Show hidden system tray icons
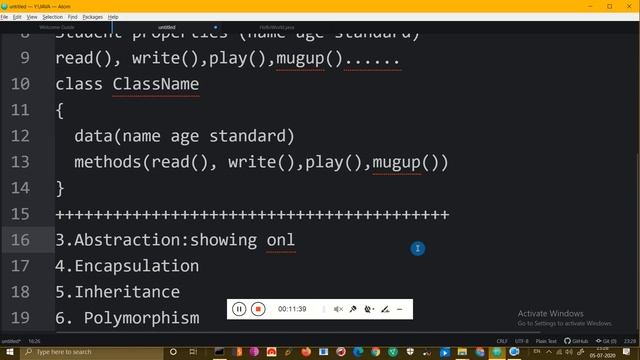640x360 pixels. (x=549, y=352)
